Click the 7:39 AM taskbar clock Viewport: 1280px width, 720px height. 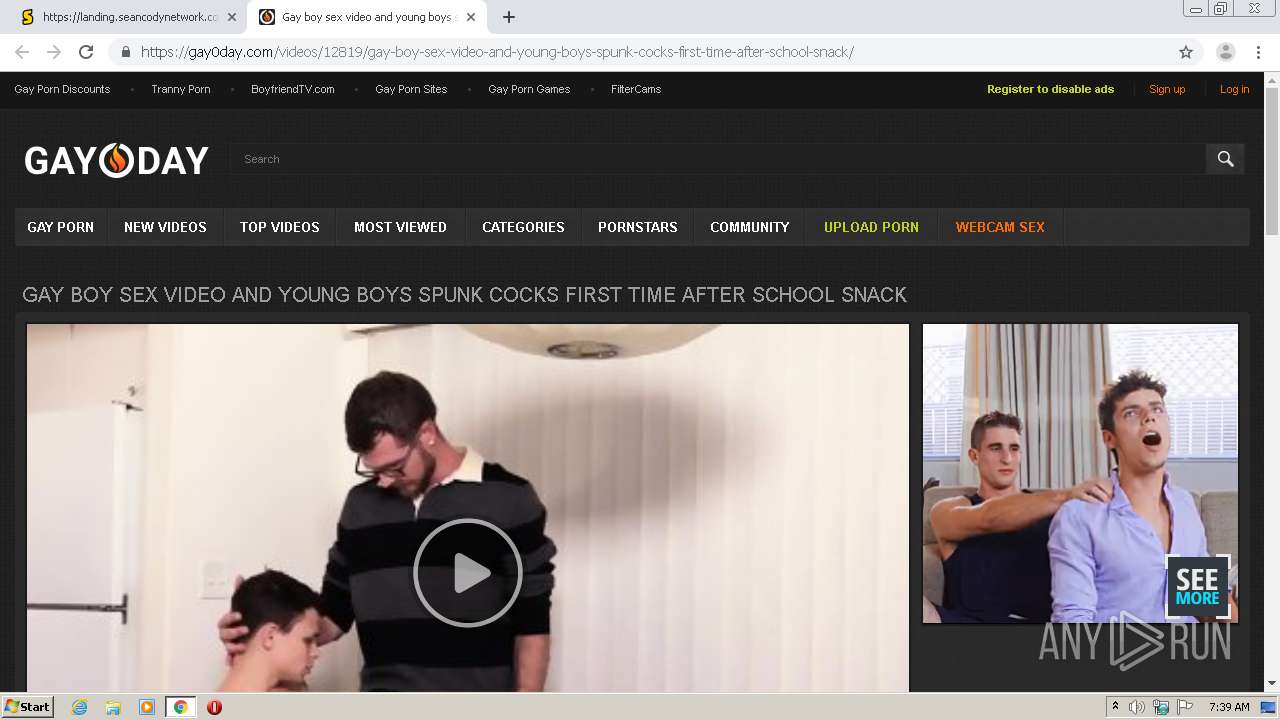click(x=1229, y=707)
